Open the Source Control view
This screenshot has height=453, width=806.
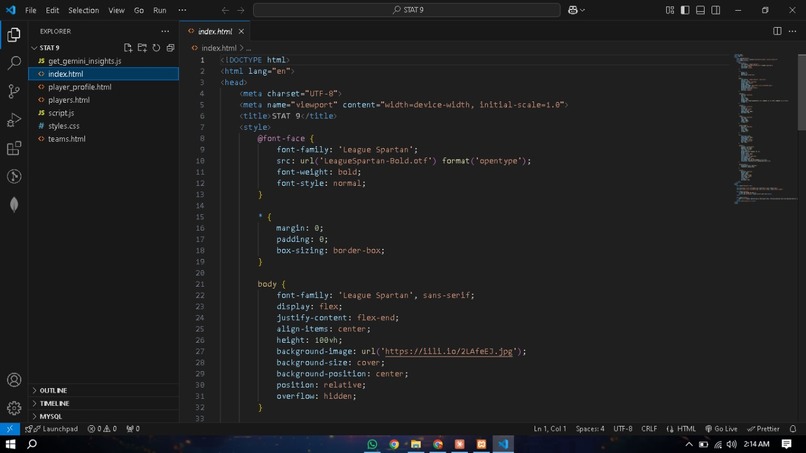(x=14, y=92)
